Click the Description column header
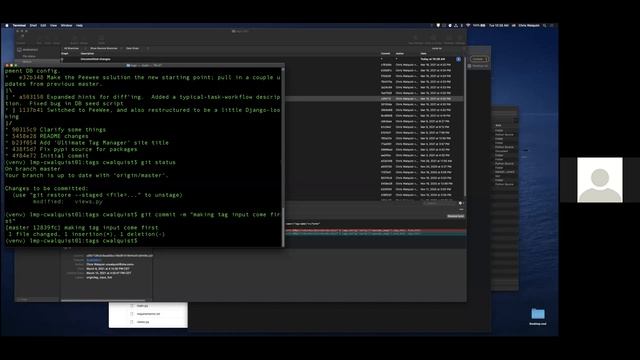Screen dimensions: 640x360 [87, 53]
